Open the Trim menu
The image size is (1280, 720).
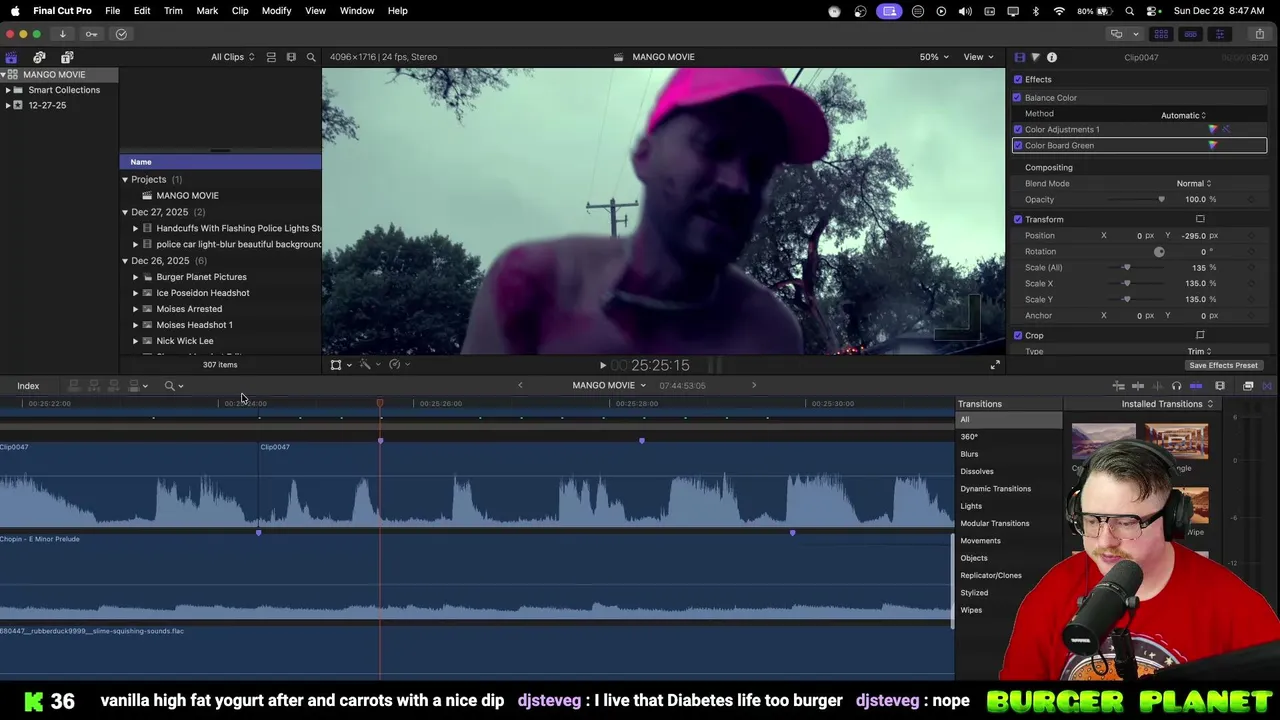pos(173,10)
